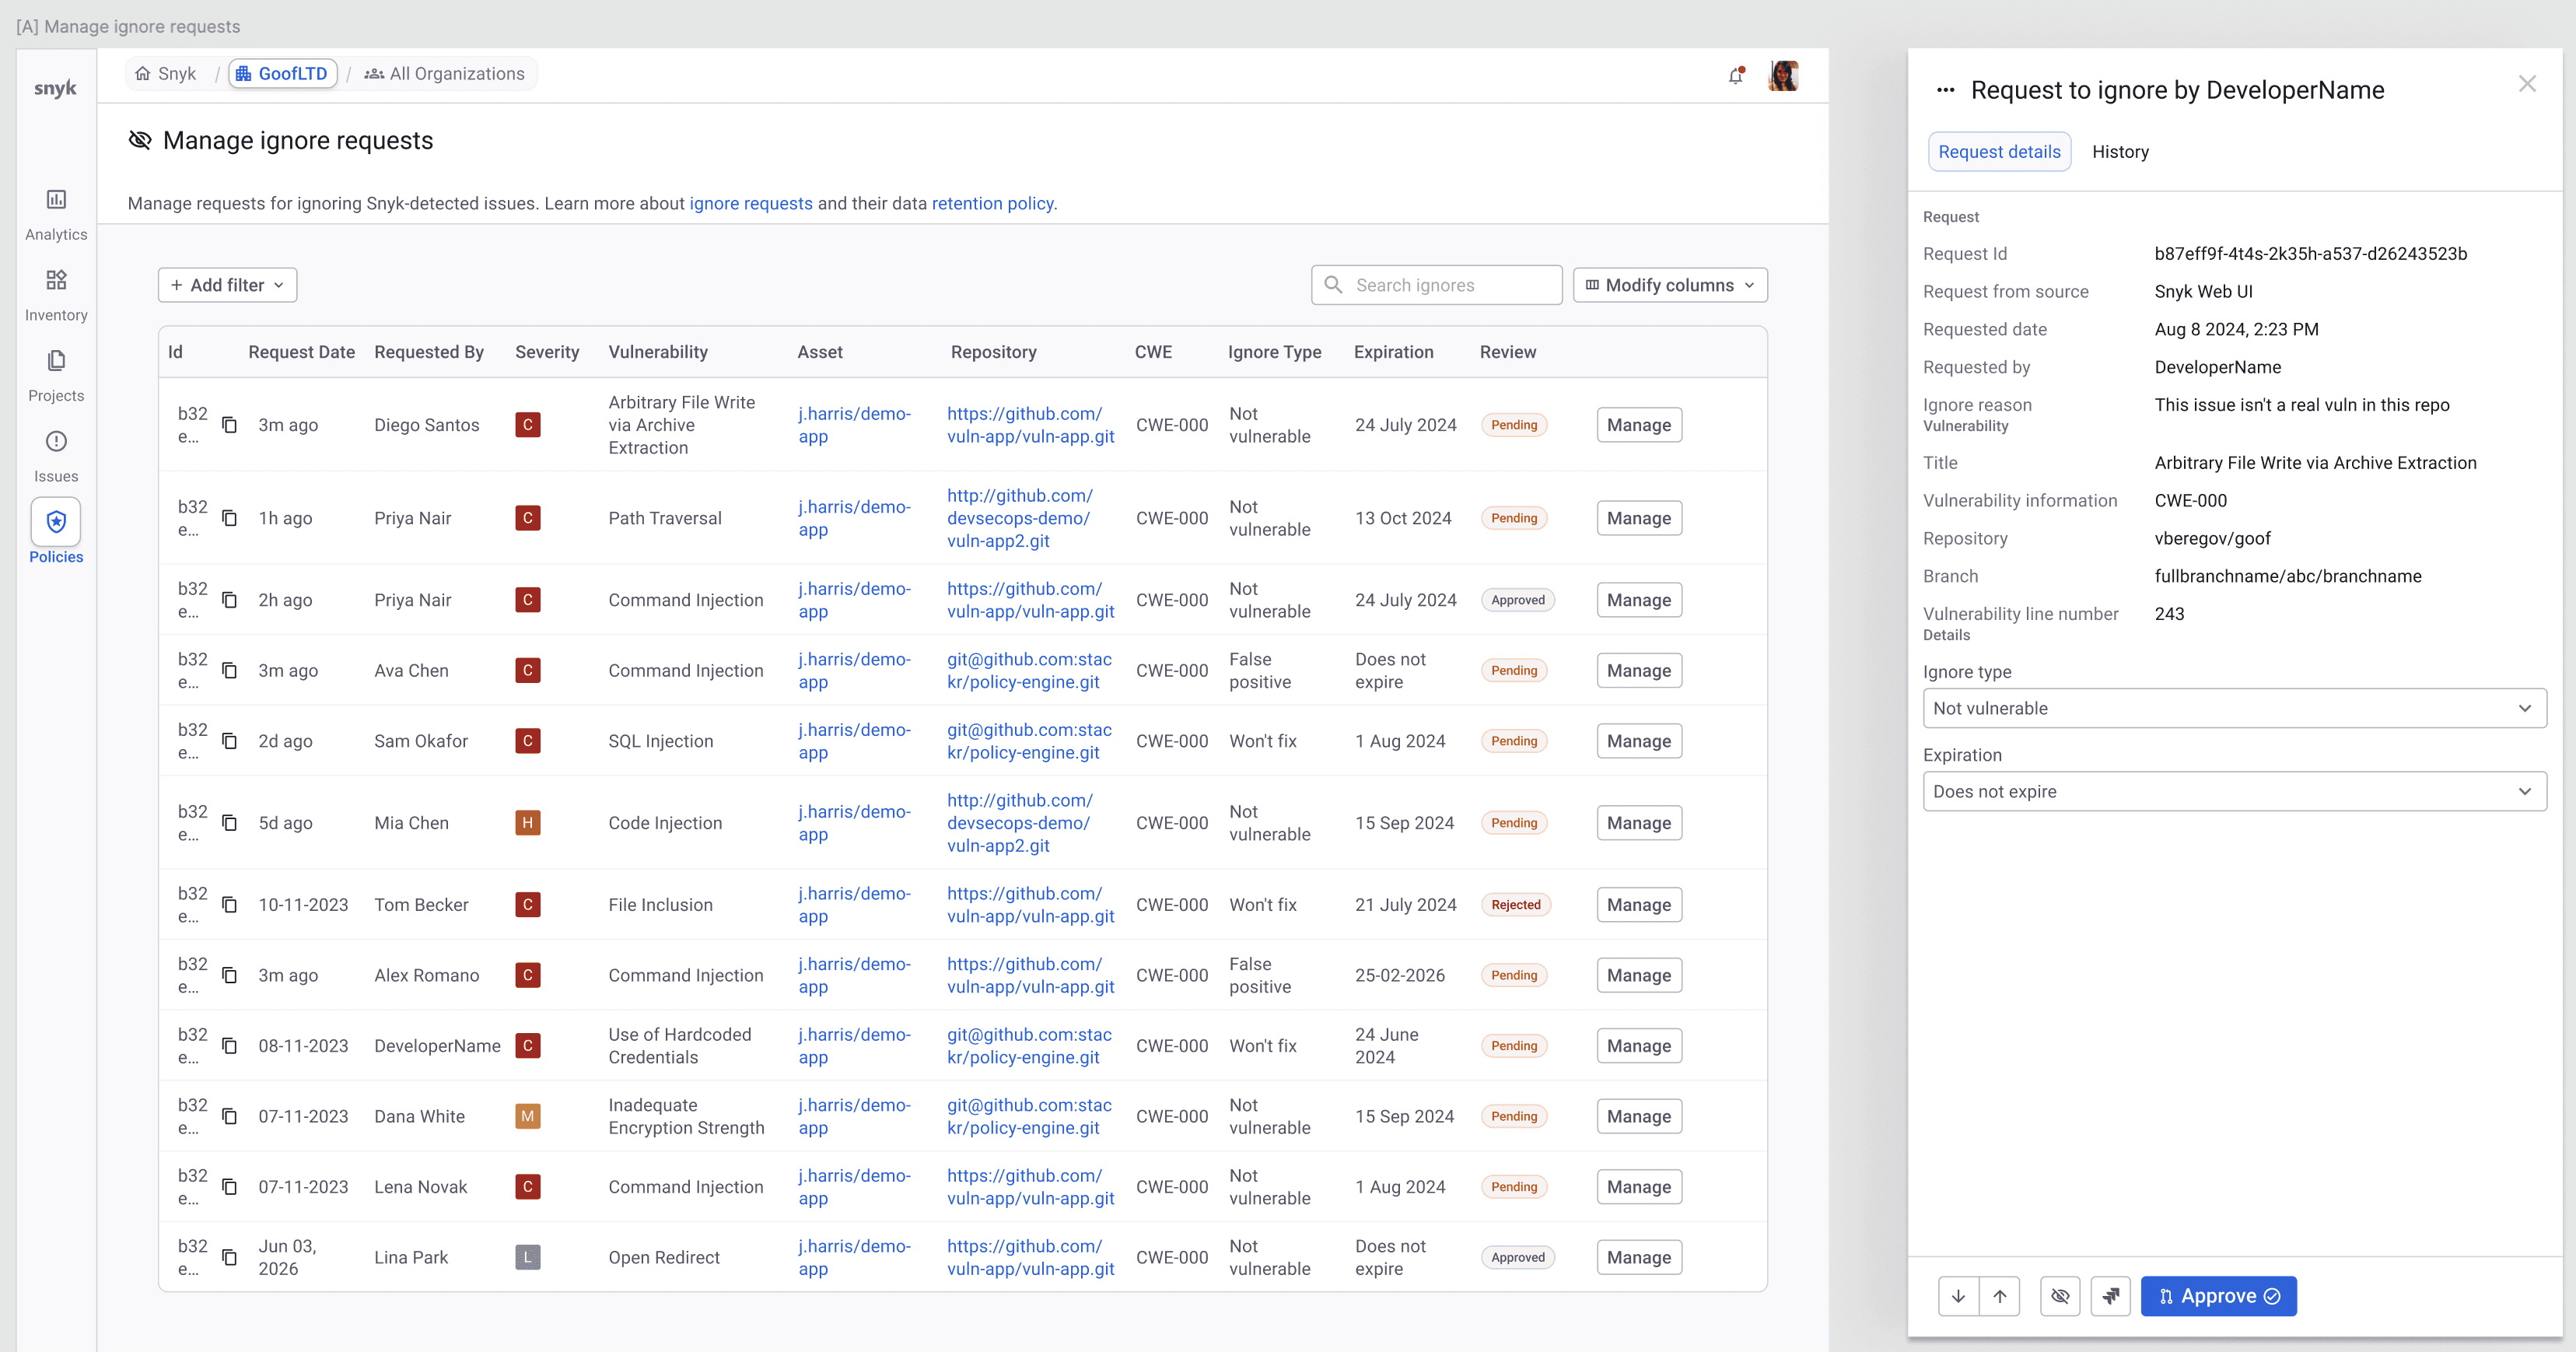The width and height of the screenshot is (2576, 1352).
Task: Click Manage for the Tom Becker rejected request
Action: [x=1639, y=905]
